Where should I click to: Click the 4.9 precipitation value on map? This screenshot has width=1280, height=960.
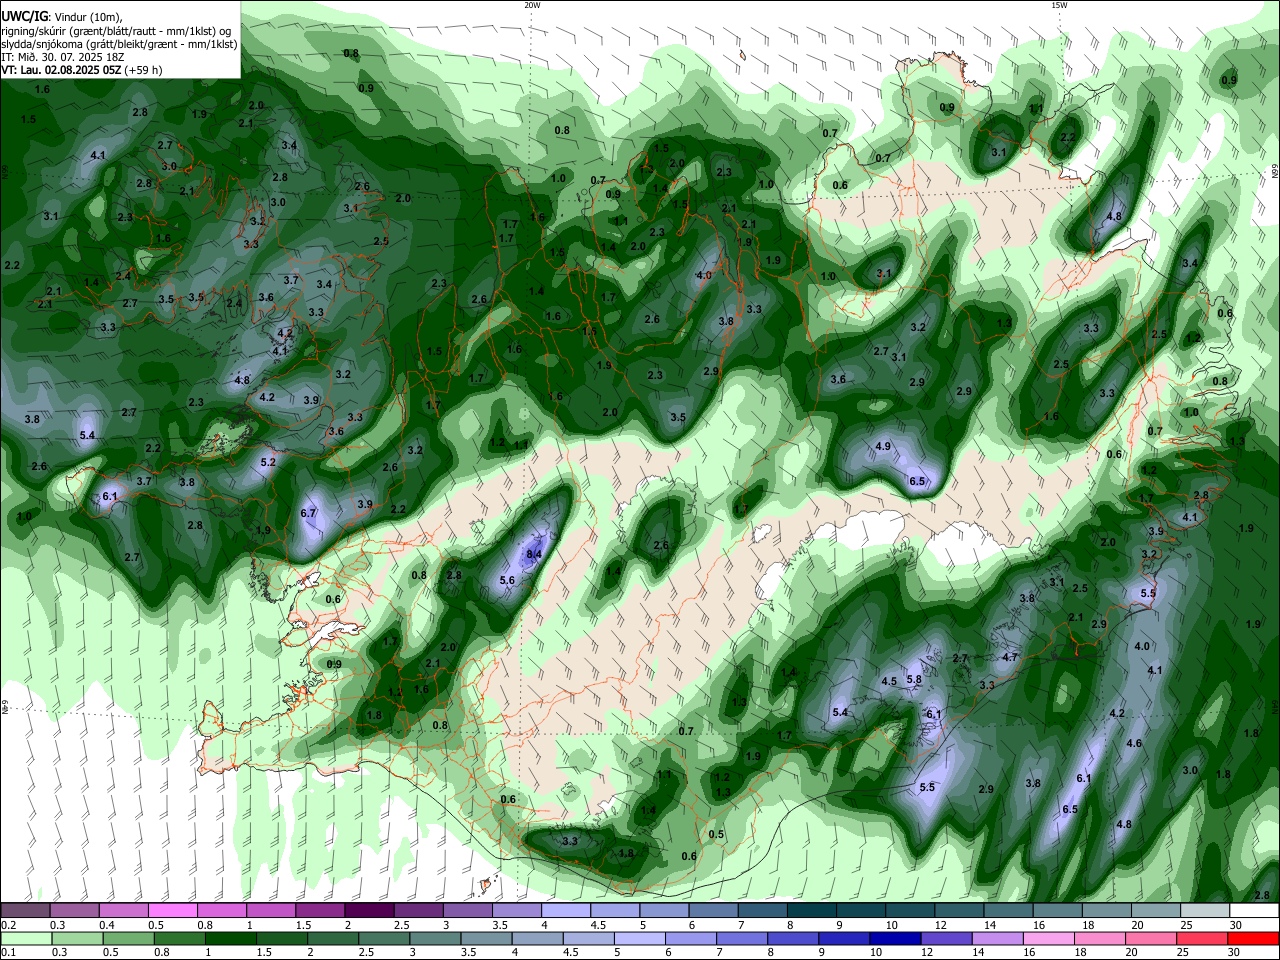click(883, 446)
